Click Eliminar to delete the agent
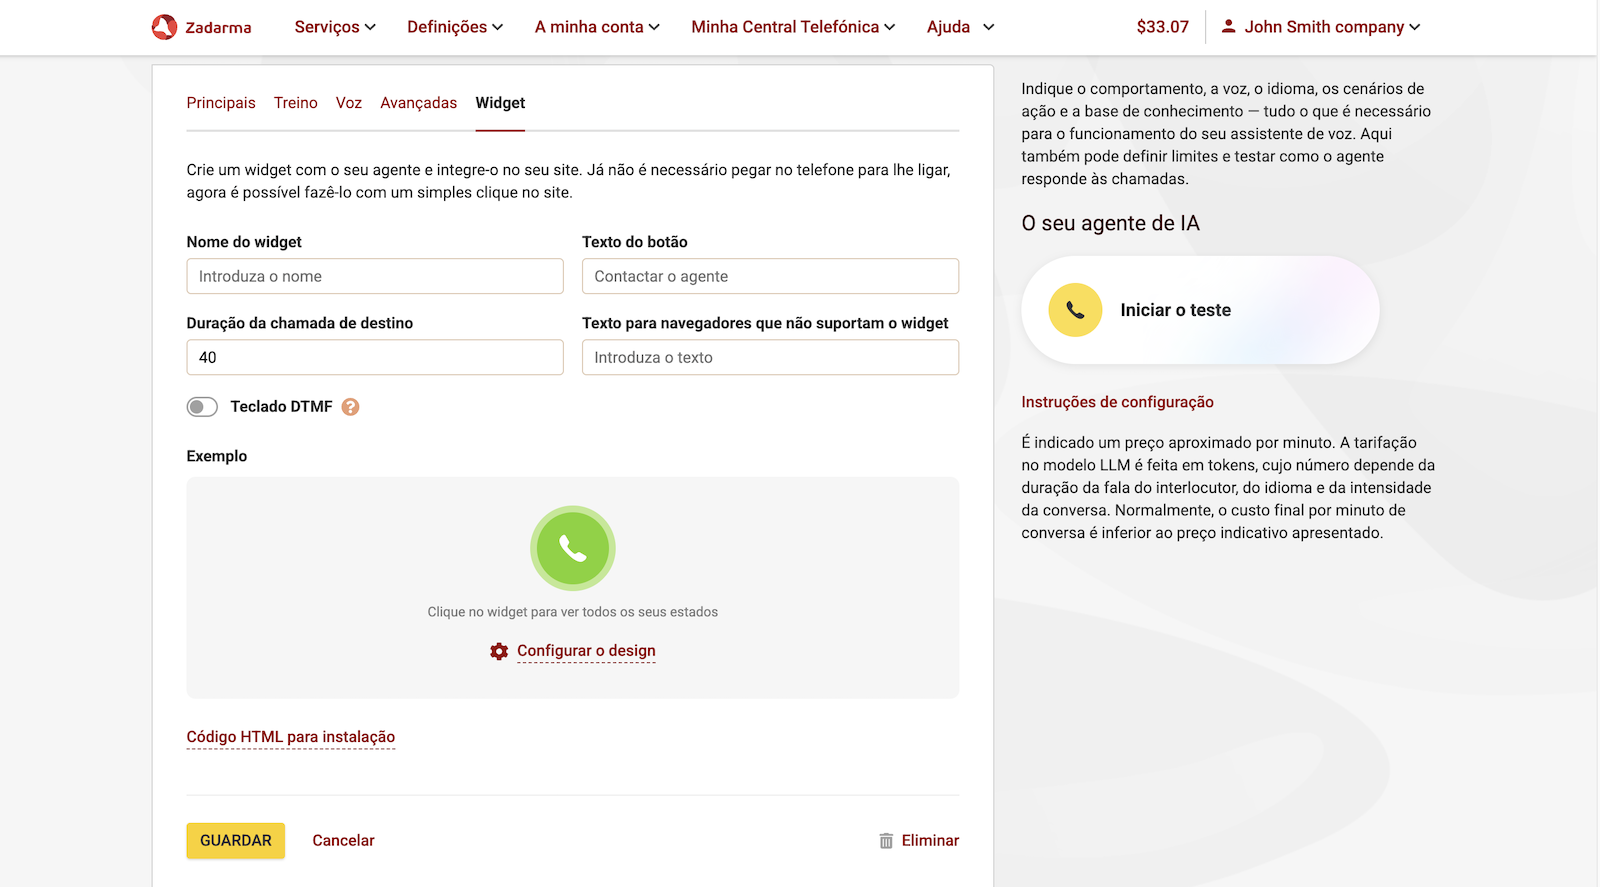Viewport: 1600px width, 887px height. (x=930, y=841)
